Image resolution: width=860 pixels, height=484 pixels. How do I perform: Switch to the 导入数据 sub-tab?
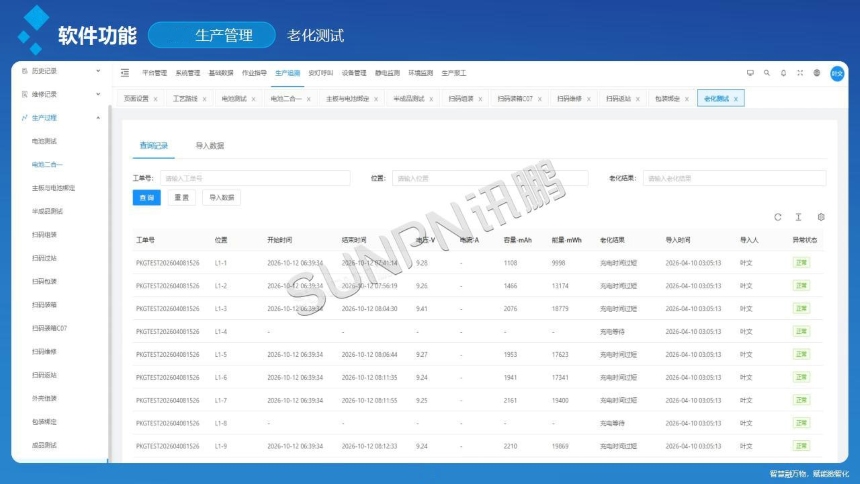point(210,146)
